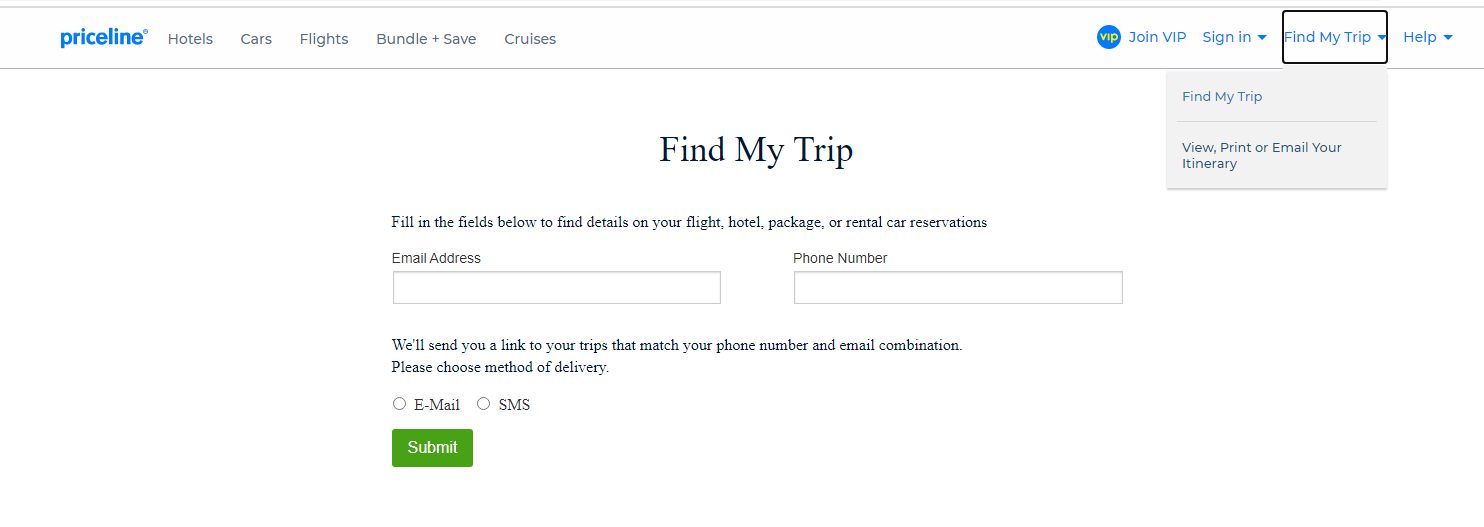This screenshot has width=1484, height=527.
Task: Click the priceline logo
Action: point(104,38)
